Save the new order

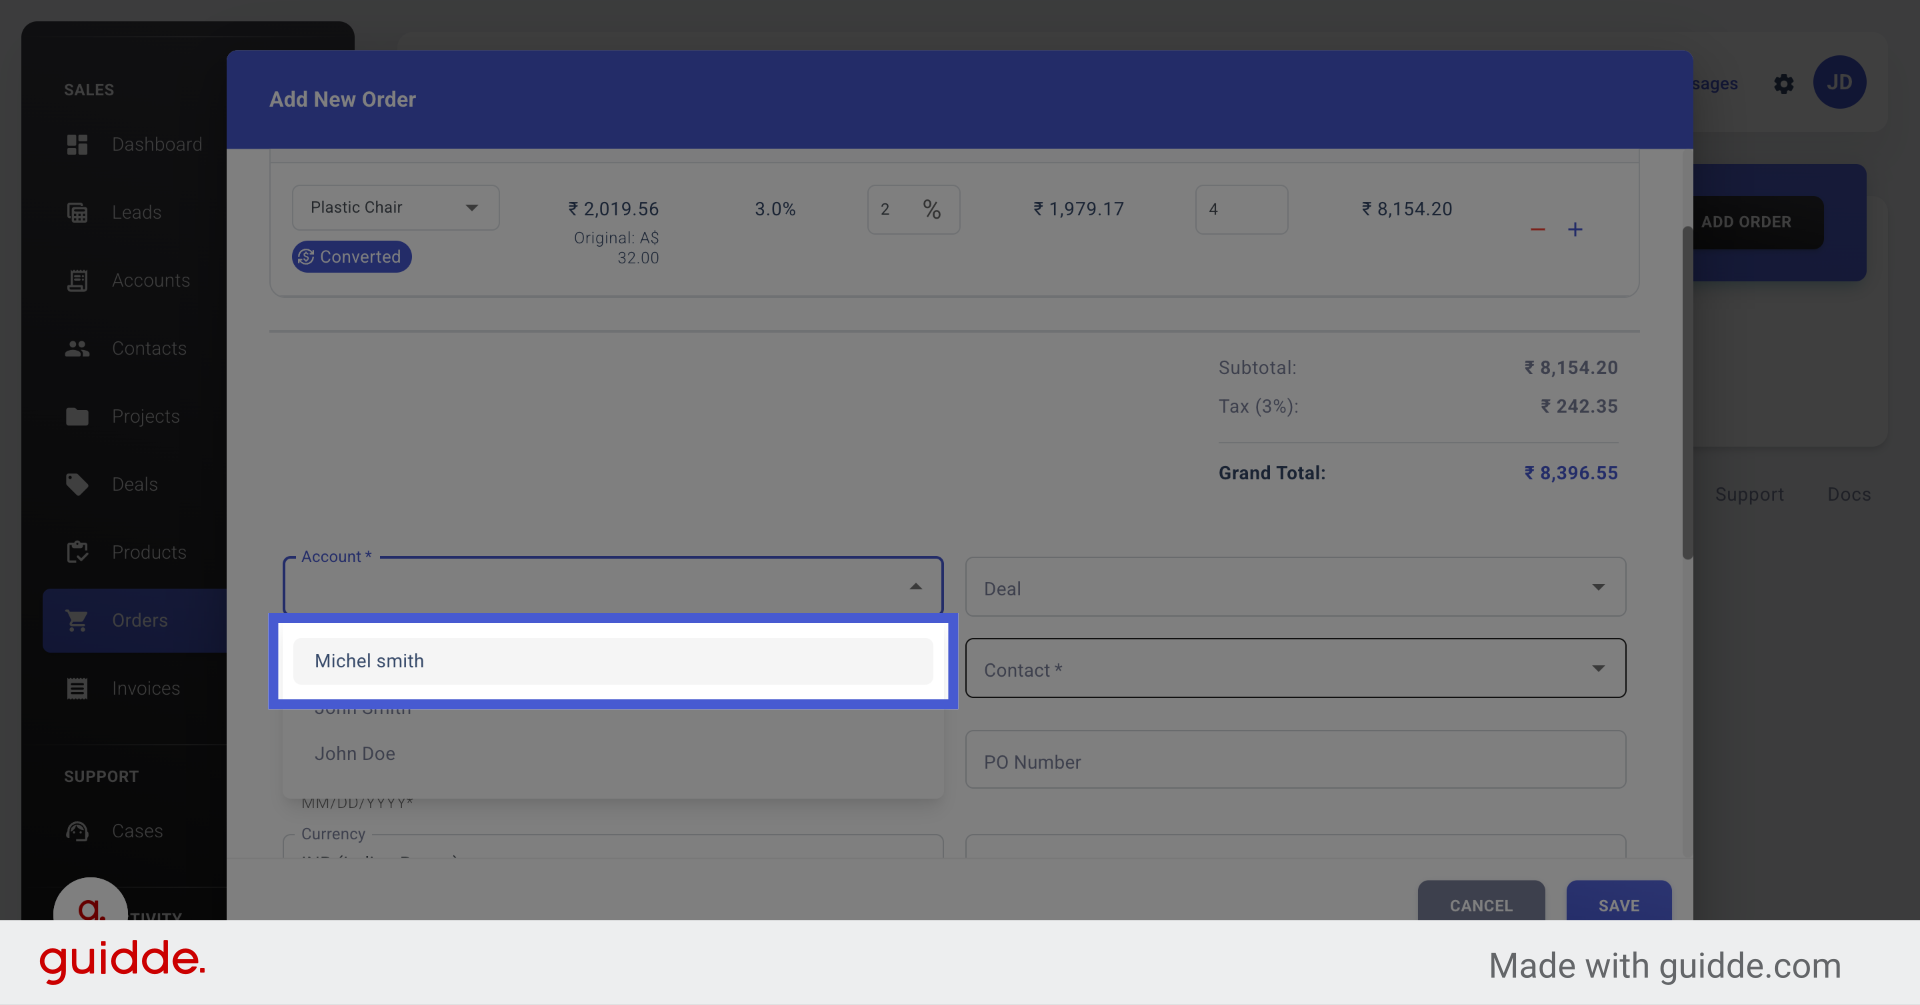1618,905
